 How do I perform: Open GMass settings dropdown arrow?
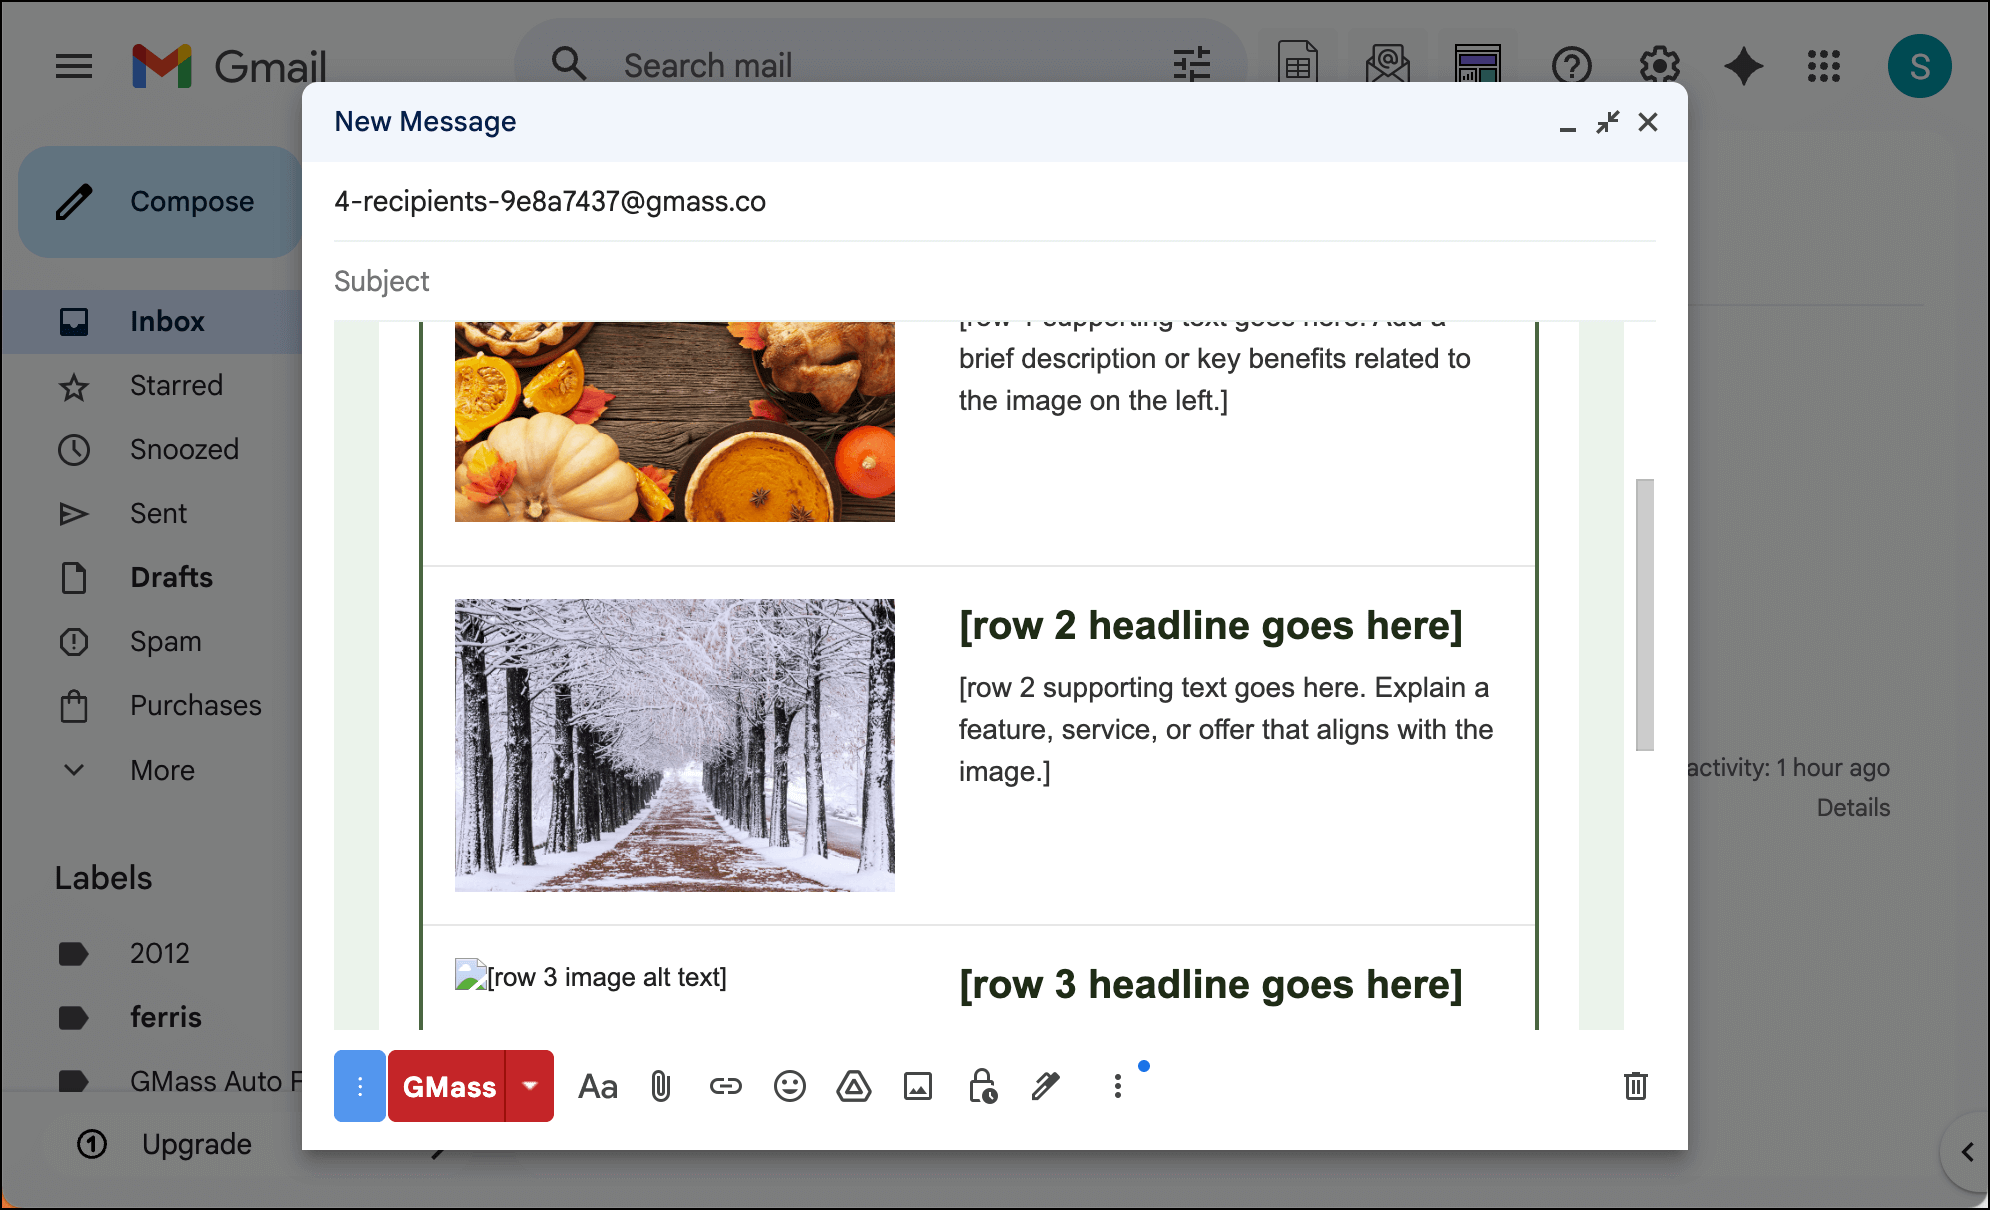point(530,1086)
